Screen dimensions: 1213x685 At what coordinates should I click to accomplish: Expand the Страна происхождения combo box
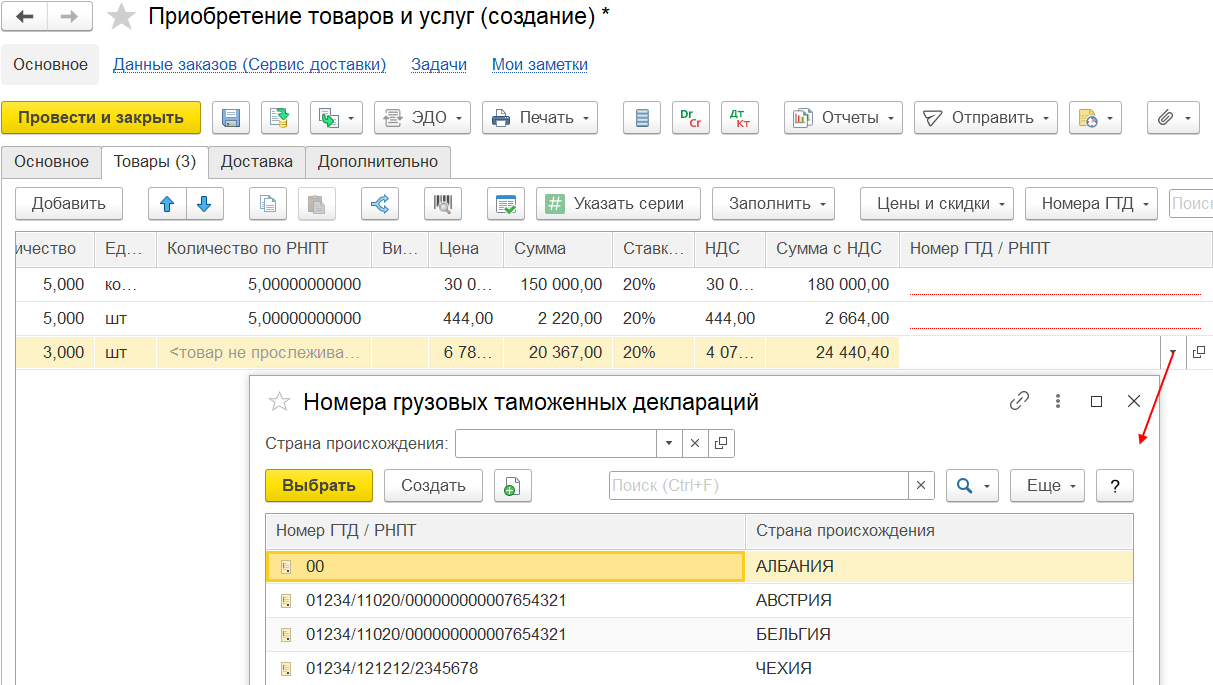click(669, 443)
